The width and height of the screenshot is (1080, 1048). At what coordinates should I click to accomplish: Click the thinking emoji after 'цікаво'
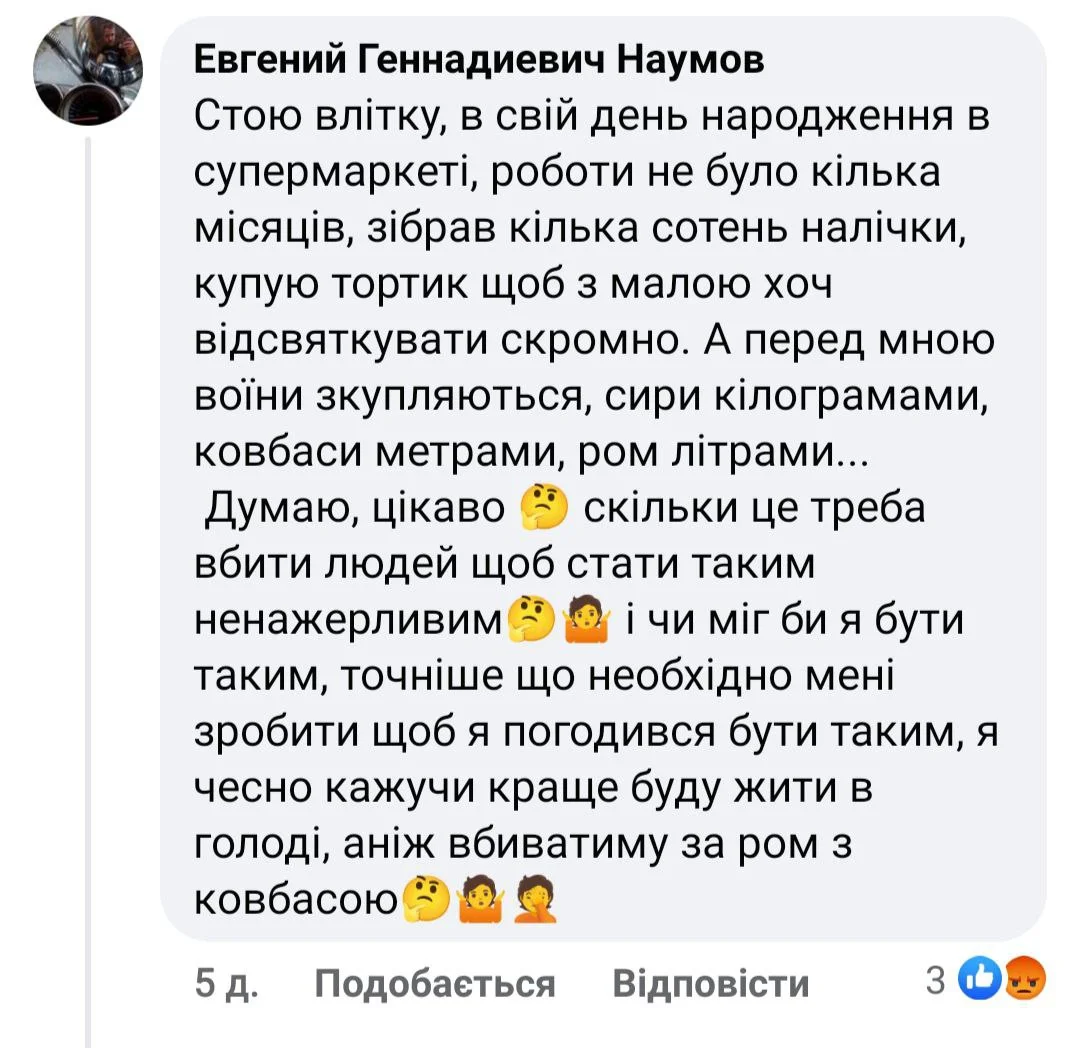[544, 511]
